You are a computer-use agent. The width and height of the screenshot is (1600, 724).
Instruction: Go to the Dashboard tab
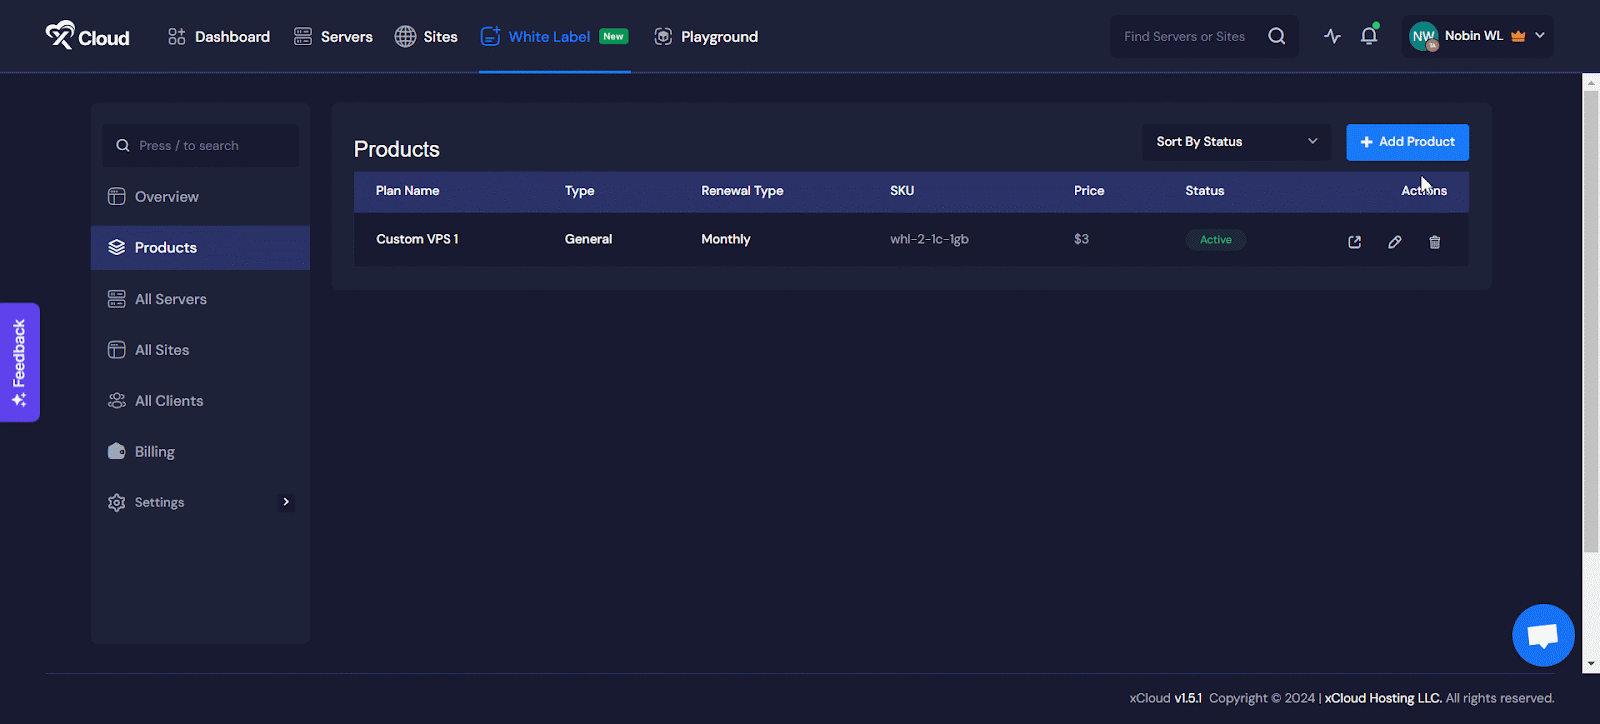219,37
